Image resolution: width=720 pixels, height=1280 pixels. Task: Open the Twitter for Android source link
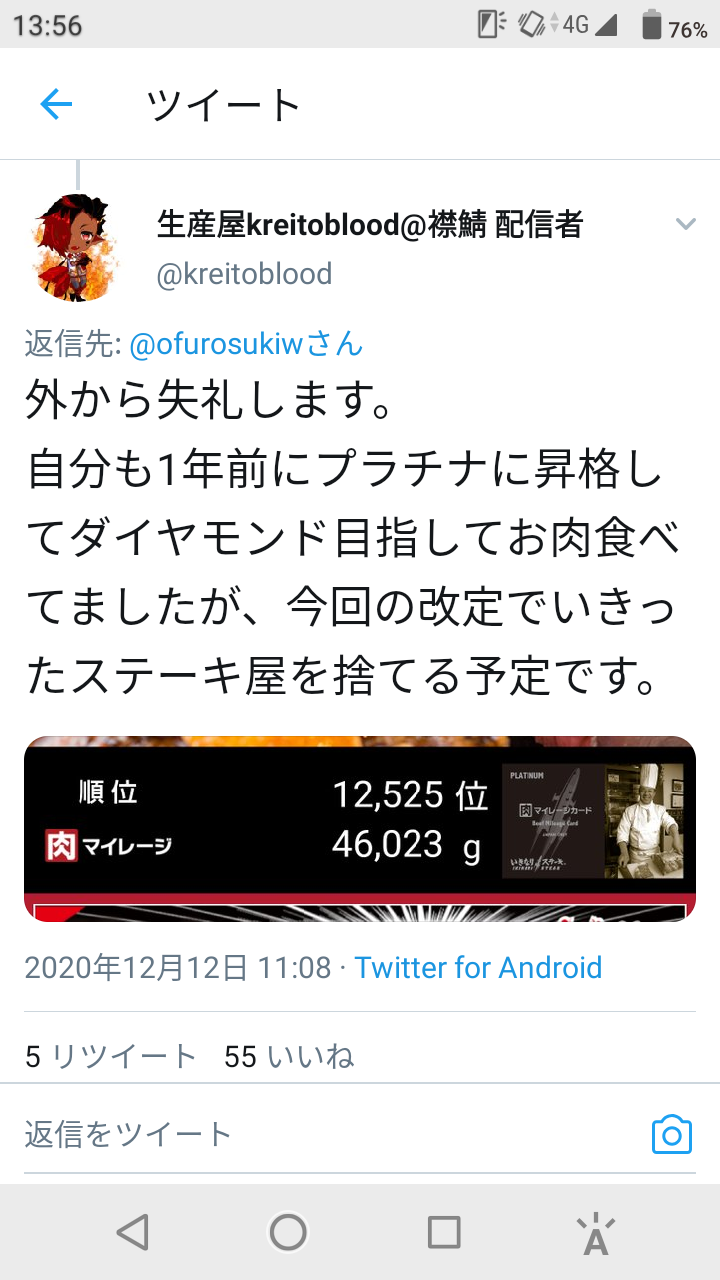click(478, 967)
